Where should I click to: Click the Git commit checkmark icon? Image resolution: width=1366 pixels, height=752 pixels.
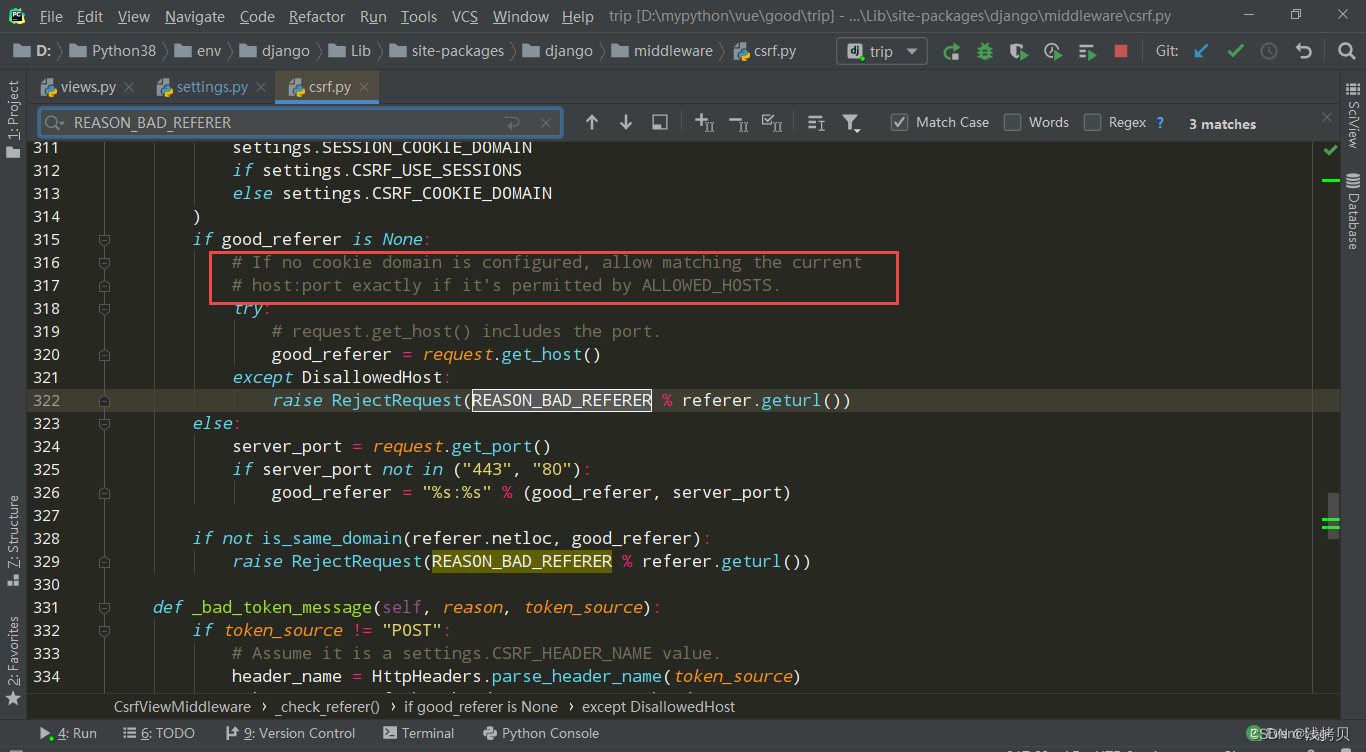1235,51
